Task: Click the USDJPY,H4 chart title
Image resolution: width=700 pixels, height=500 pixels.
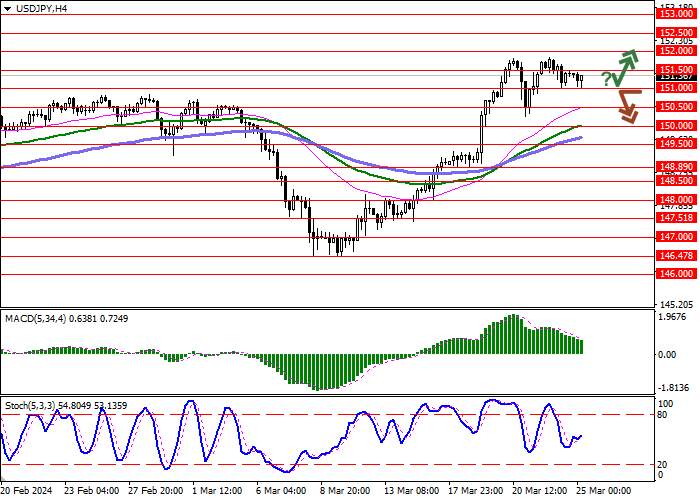Action: click(41, 8)
